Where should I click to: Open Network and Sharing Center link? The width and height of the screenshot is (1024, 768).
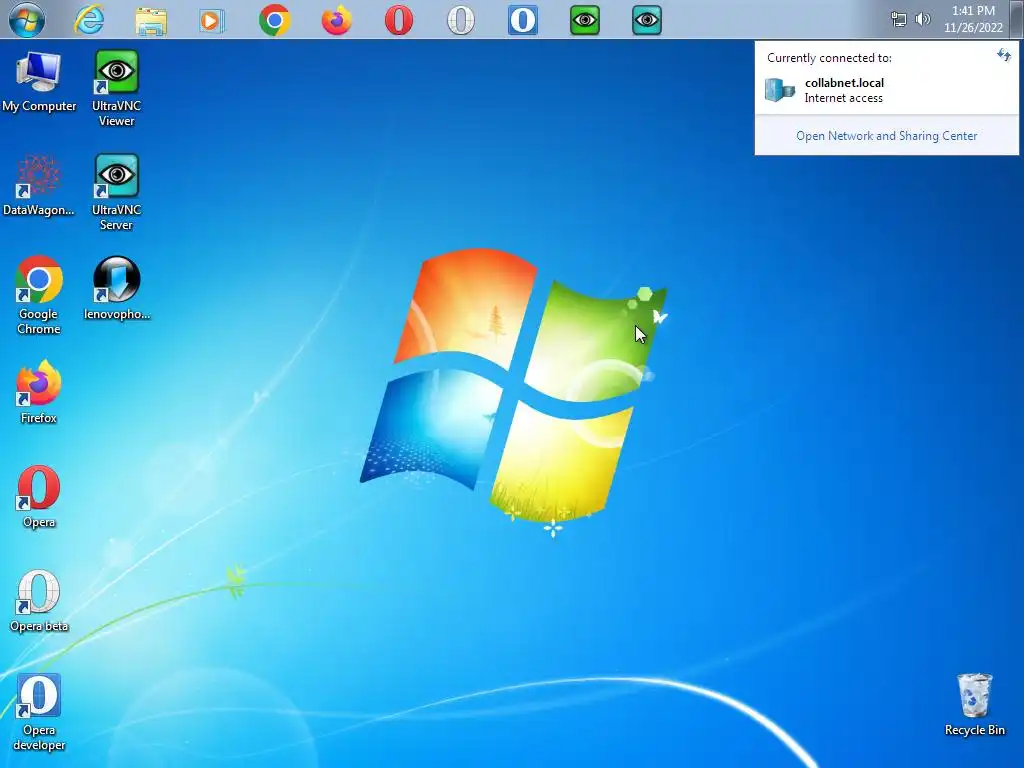[886, 136]
